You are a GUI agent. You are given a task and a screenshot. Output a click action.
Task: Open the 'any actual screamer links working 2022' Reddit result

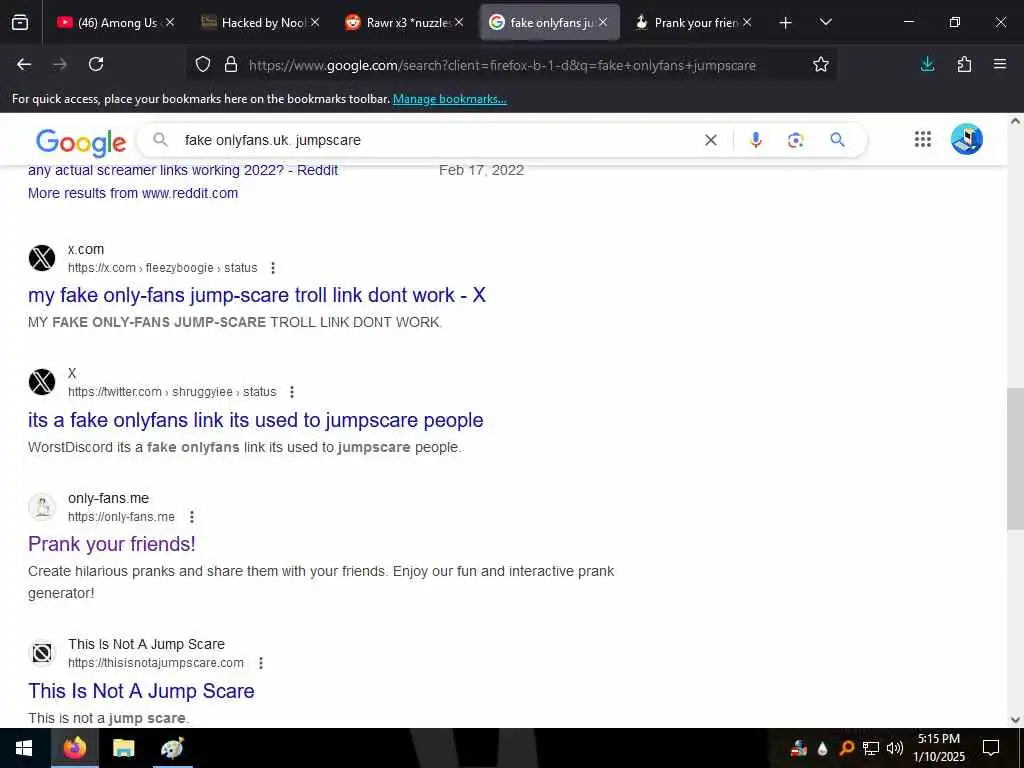click(x=183, y=170)
